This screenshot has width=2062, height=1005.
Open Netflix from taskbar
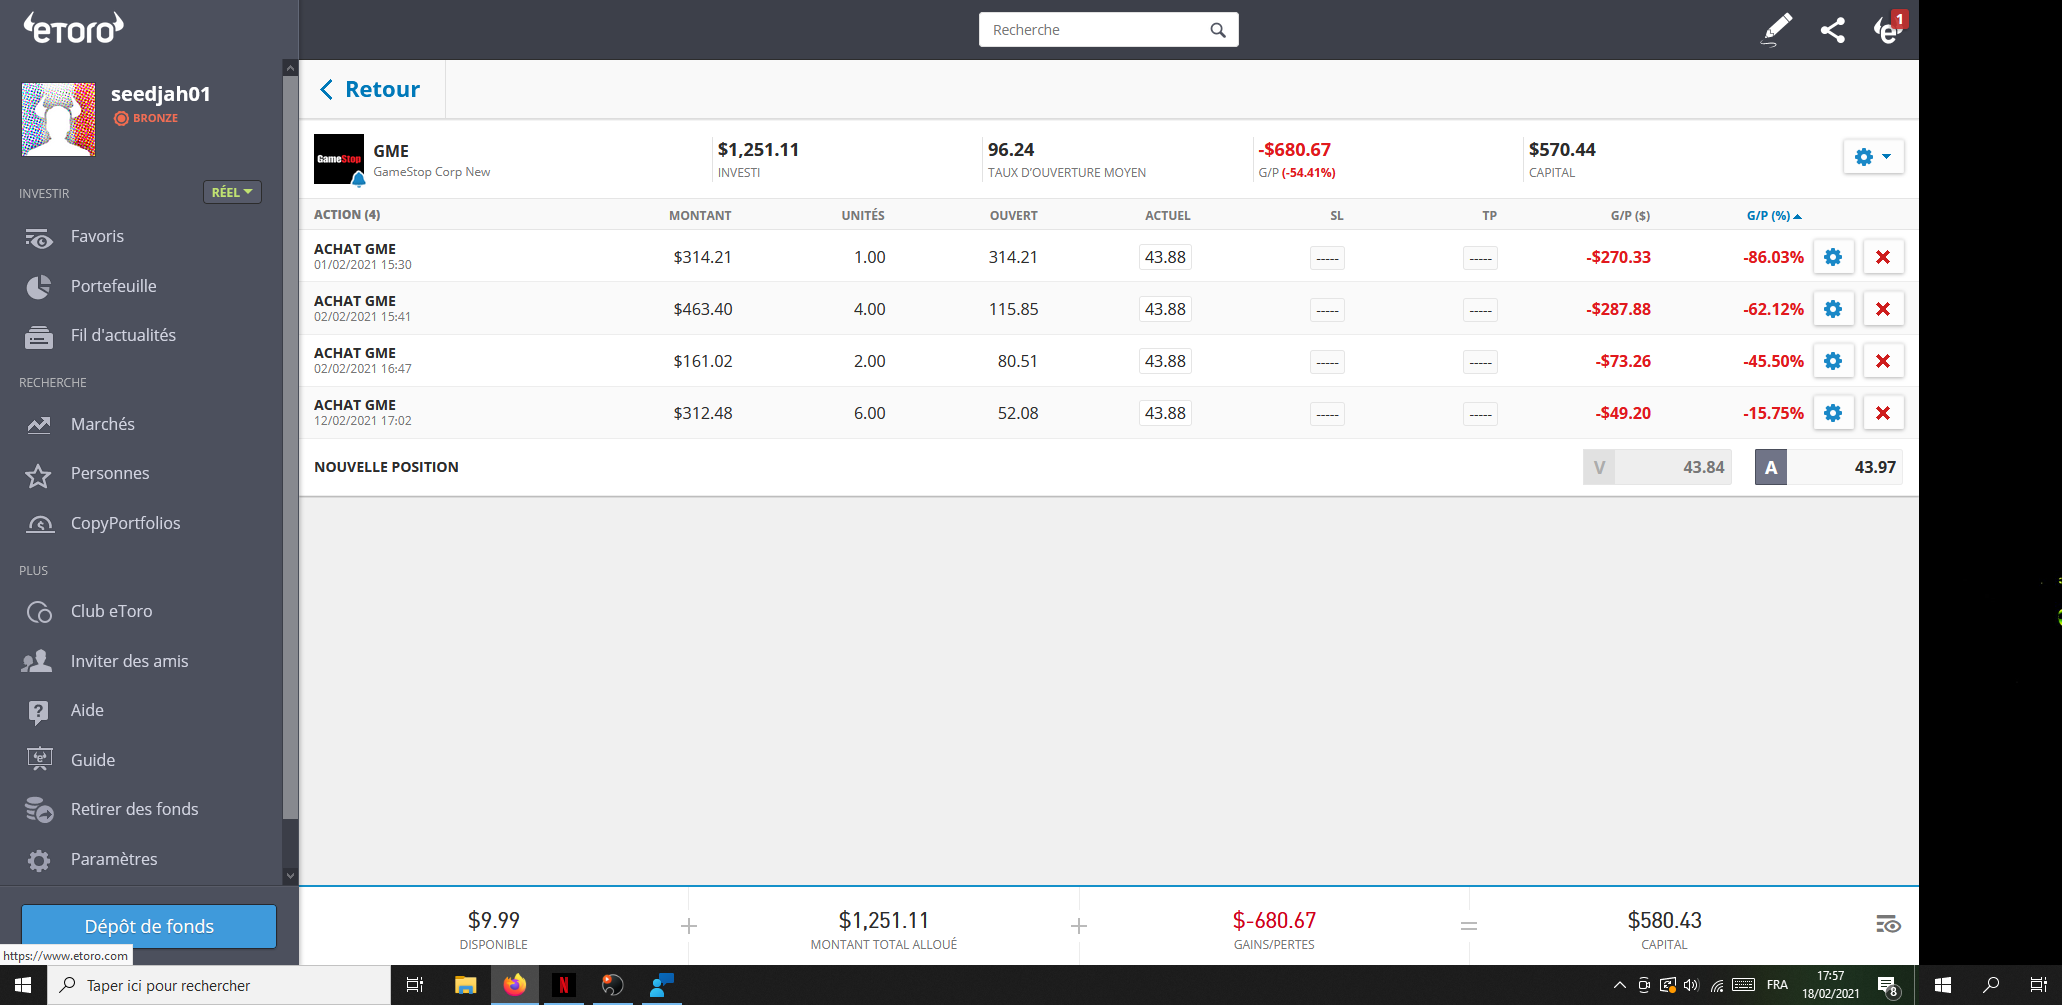point(563,985)
